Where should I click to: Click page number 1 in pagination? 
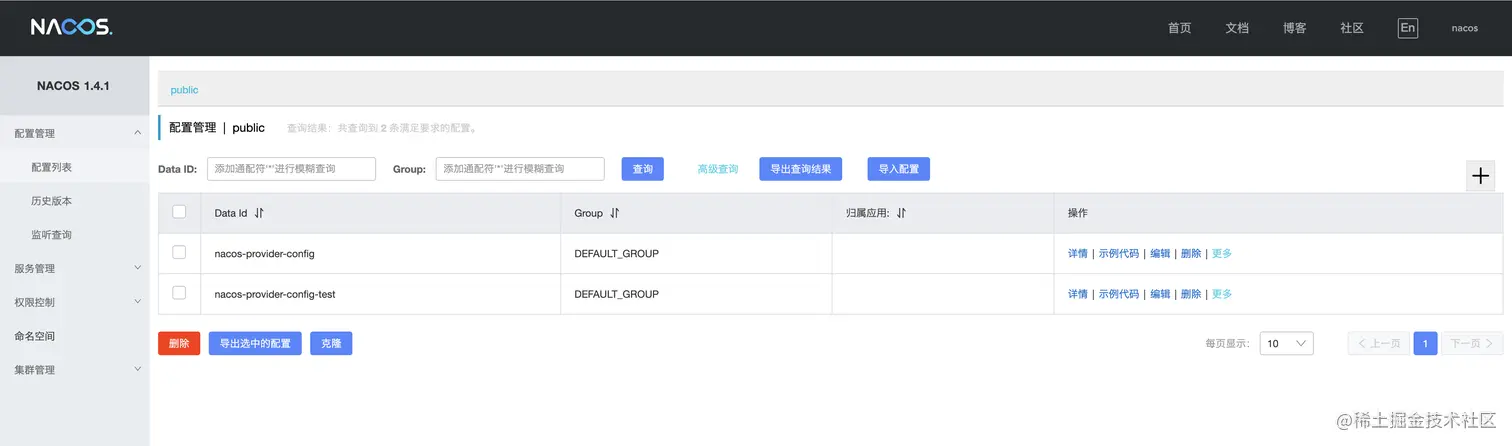(1426, 343)
